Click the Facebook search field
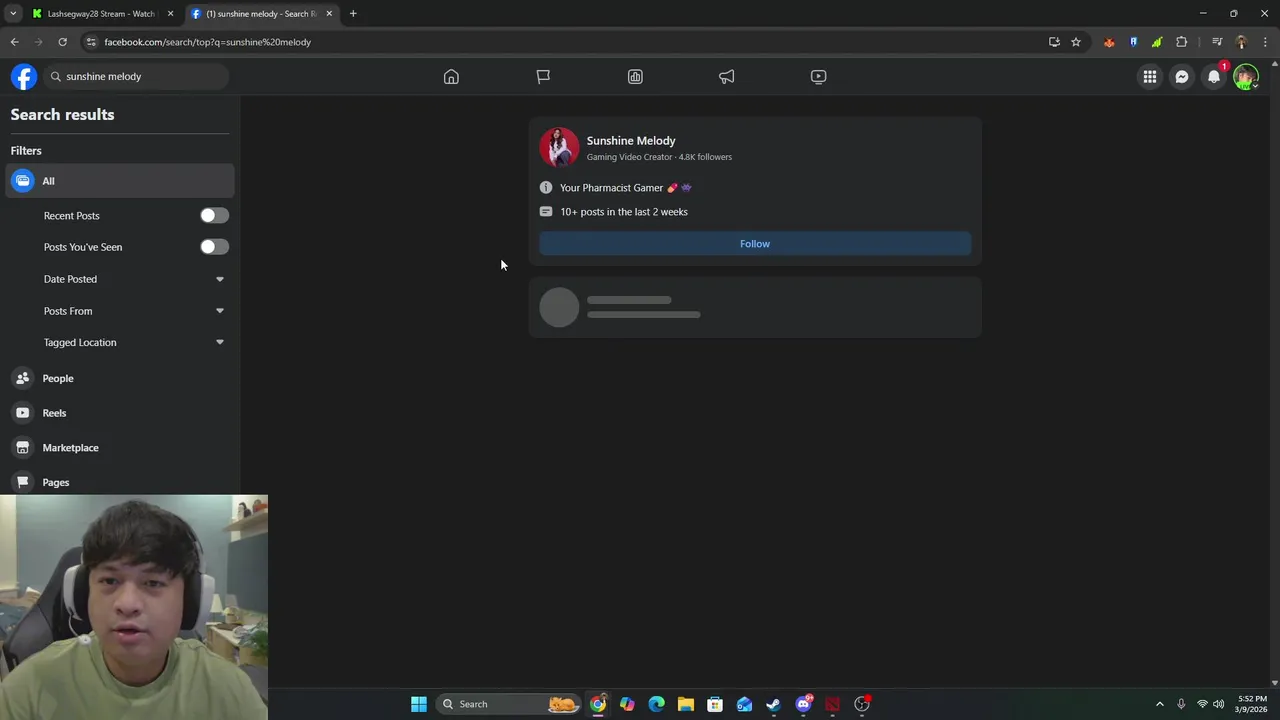 pos(137,77)
